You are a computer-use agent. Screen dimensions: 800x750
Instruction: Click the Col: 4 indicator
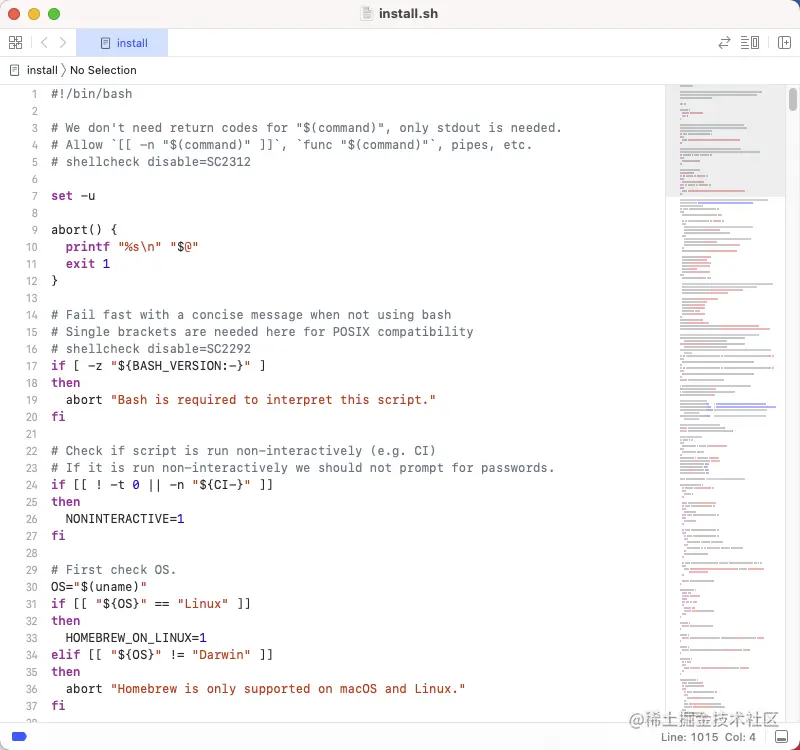(x=738, y=735)
